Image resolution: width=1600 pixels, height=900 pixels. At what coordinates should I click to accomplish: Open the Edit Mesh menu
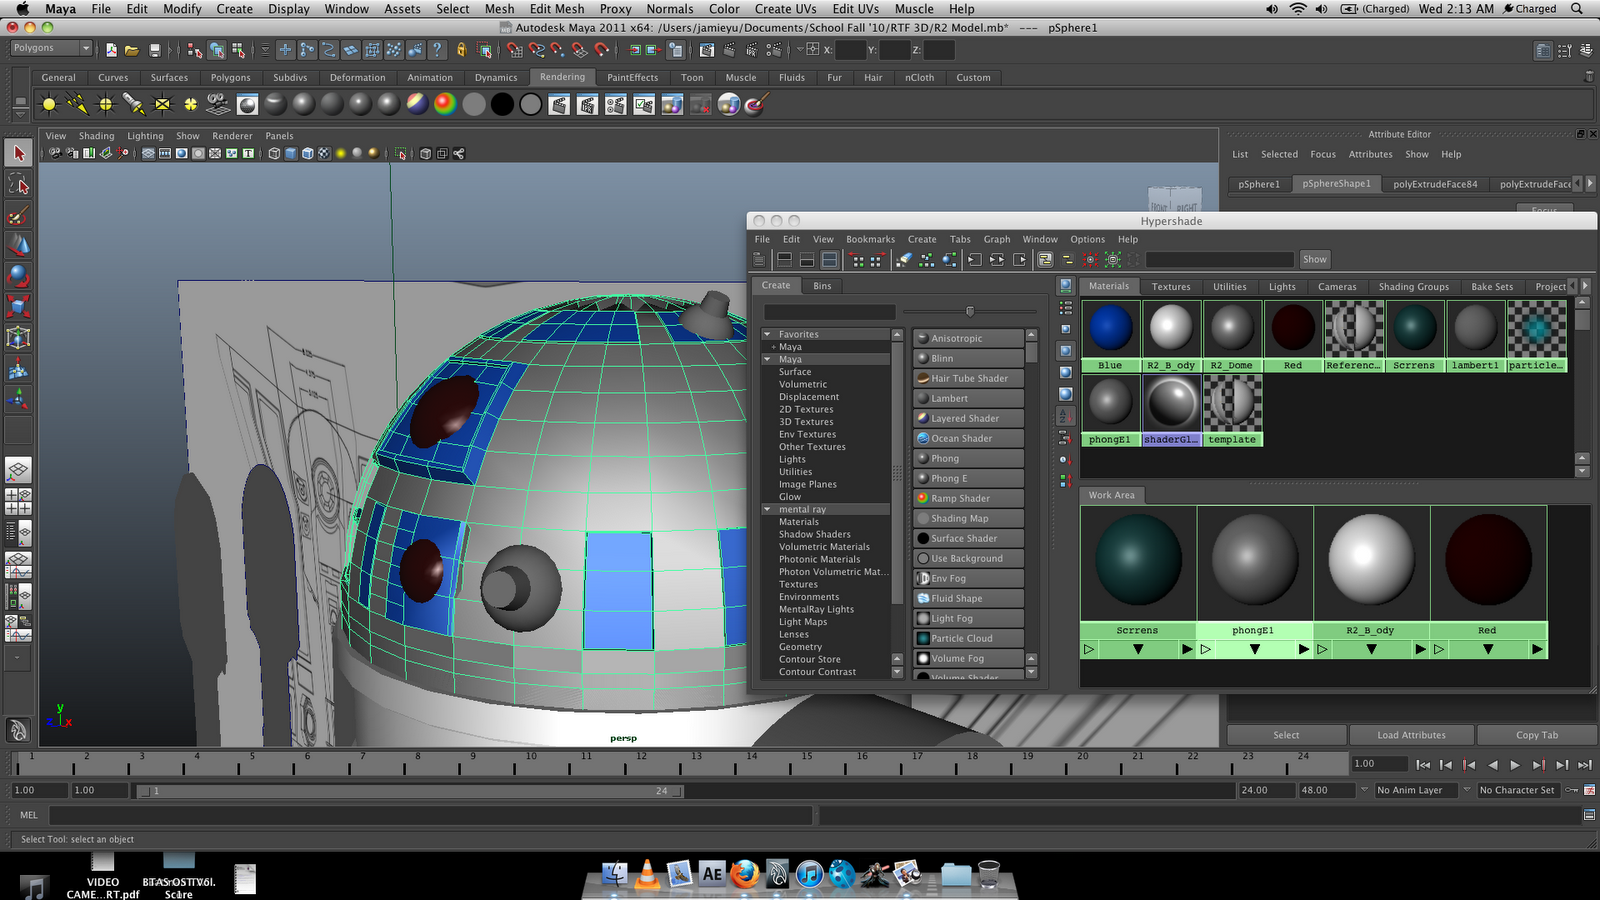[x=556, y=9]
